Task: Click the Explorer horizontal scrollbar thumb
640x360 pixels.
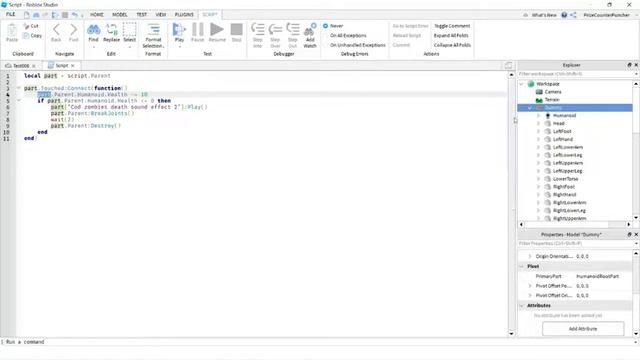Action: 567,224
